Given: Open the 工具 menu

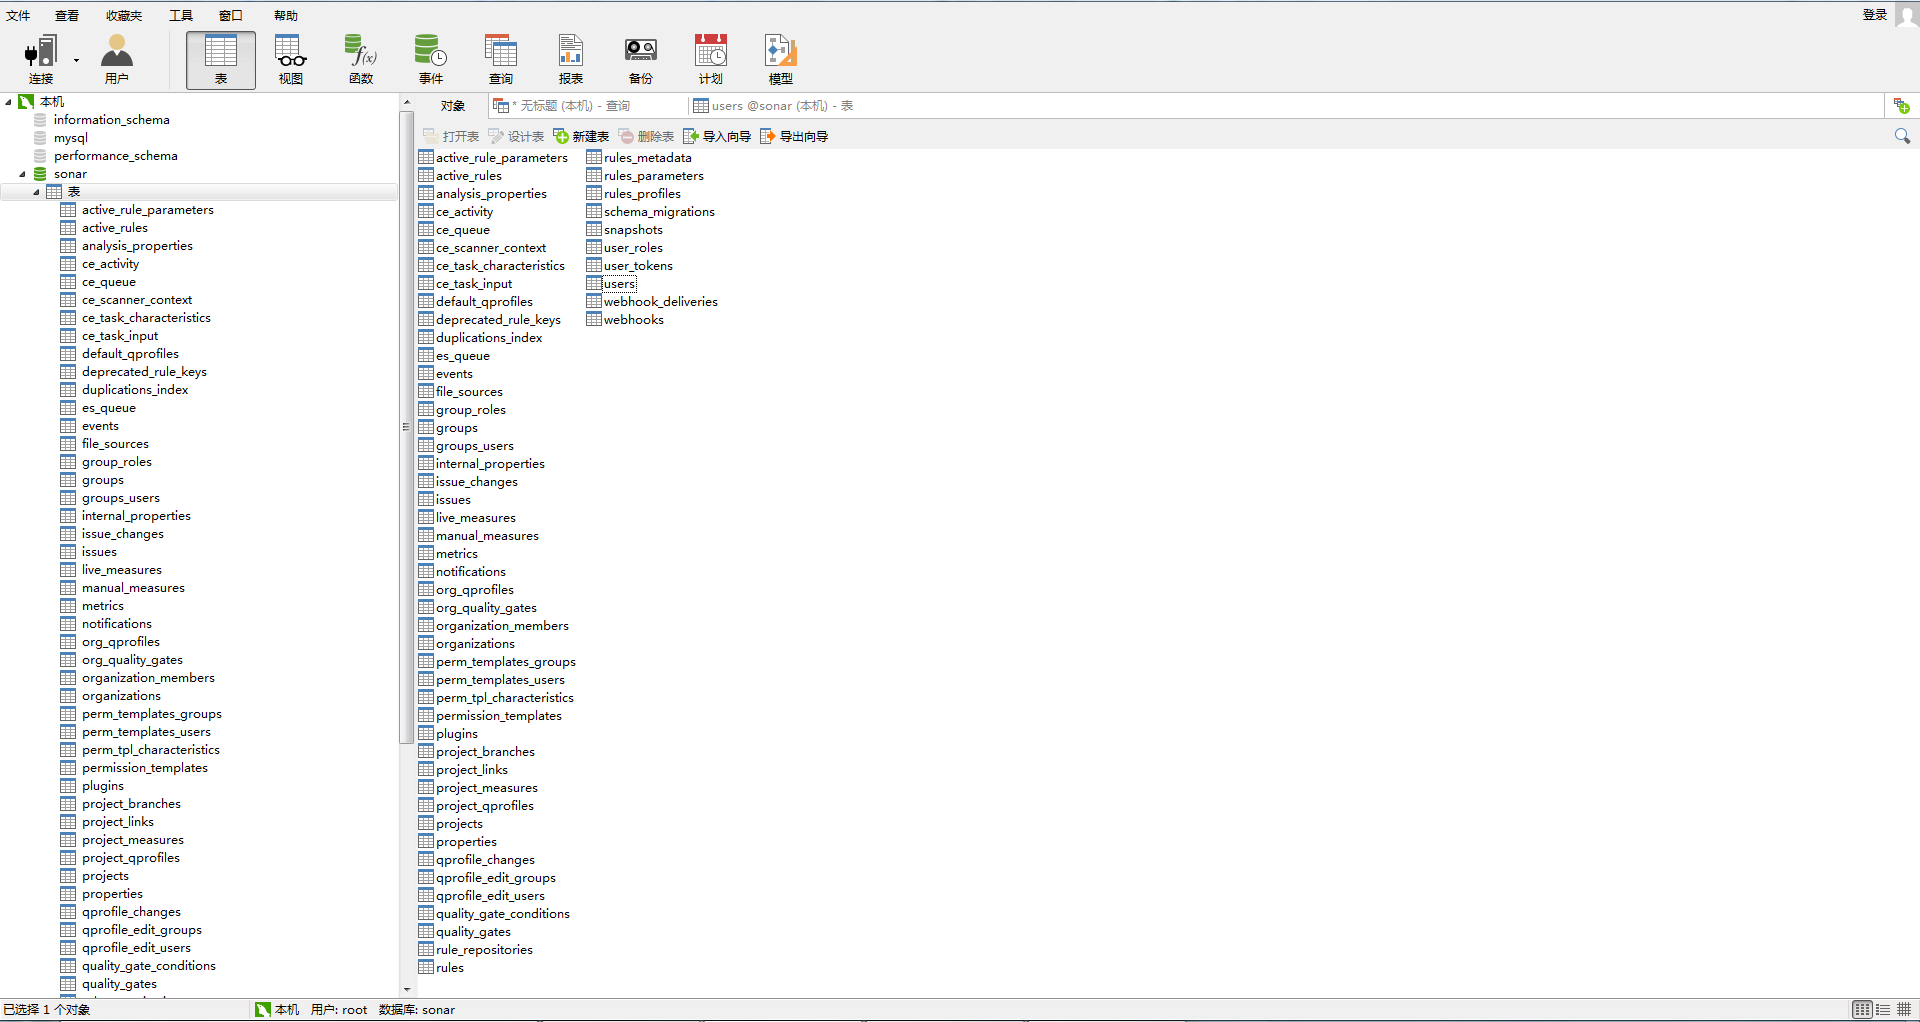Looking at the screenshot, I should [181, 15].
